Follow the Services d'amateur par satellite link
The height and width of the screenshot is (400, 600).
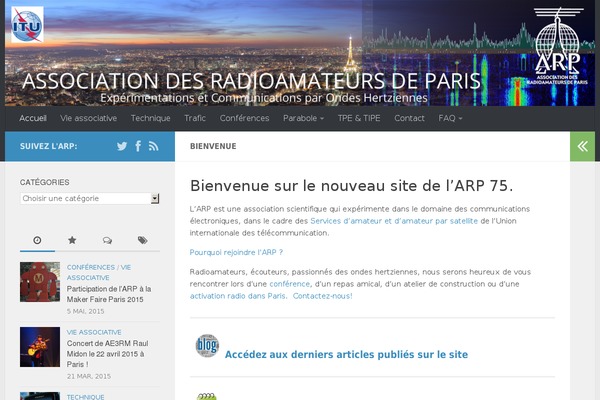point(394,221)
